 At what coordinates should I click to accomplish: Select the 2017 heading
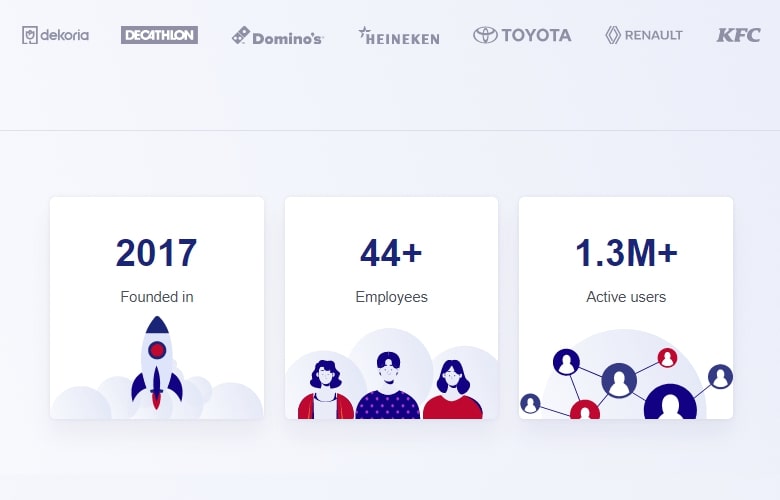157,253
